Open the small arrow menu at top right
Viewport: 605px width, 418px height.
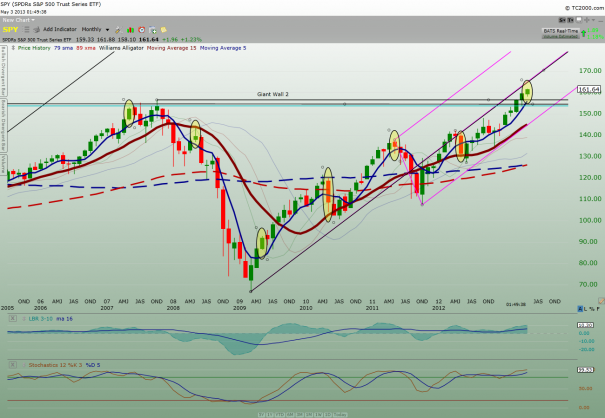tap(593, 20)
